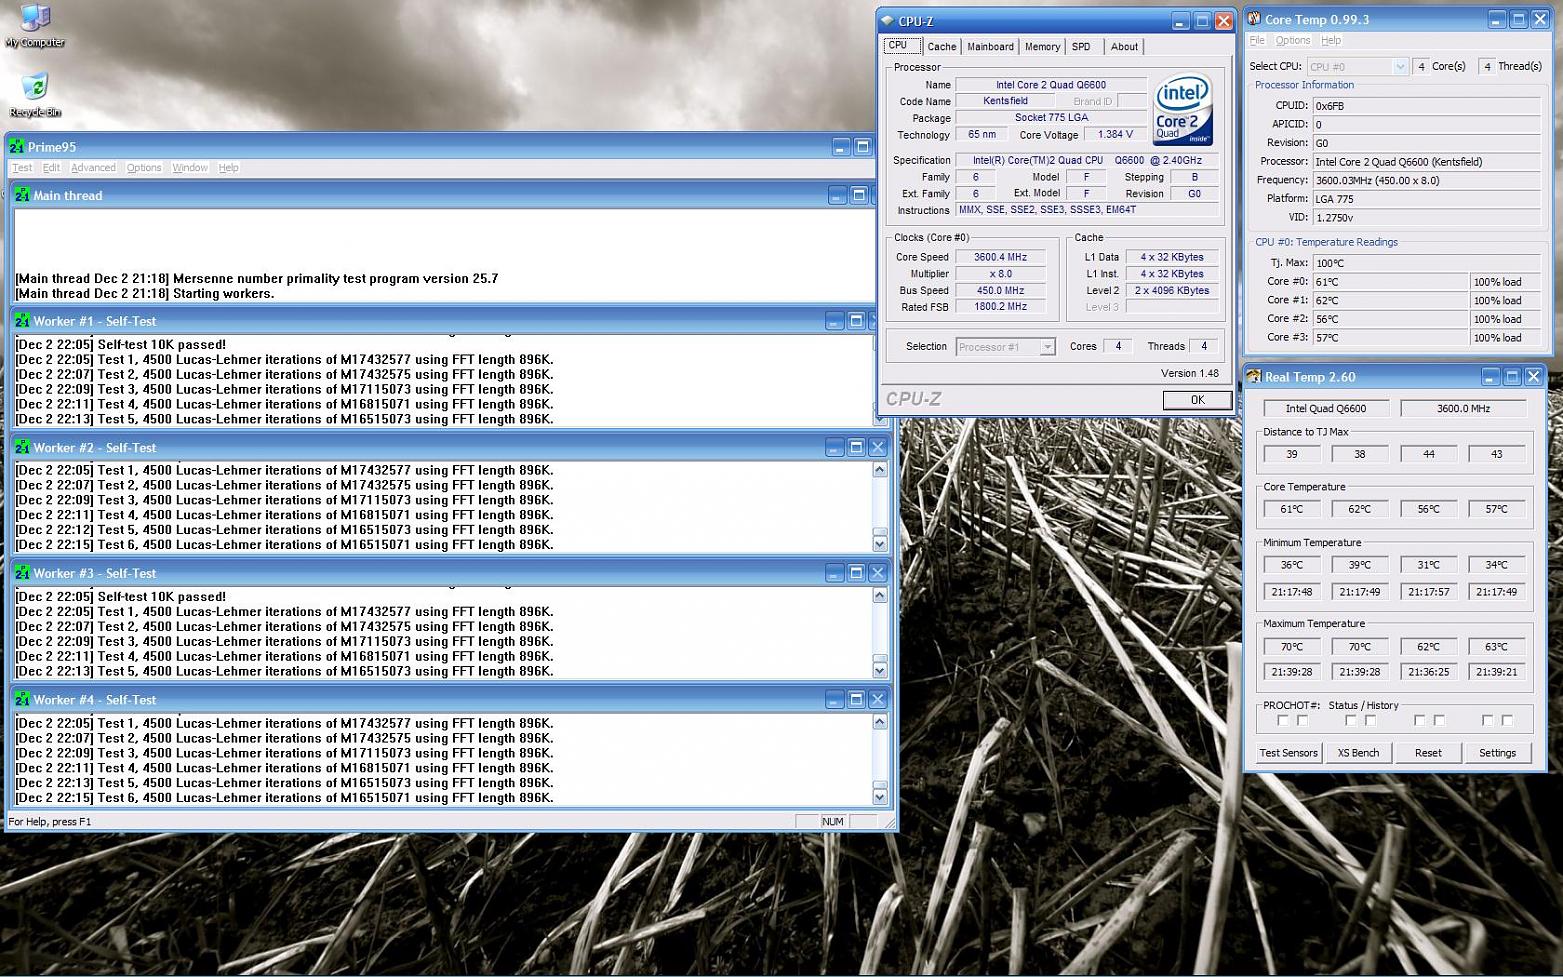Viewport: 1563px width, 977px height.
Task: Click OK in the CPU-Z window
Action: pos(1197,400)
